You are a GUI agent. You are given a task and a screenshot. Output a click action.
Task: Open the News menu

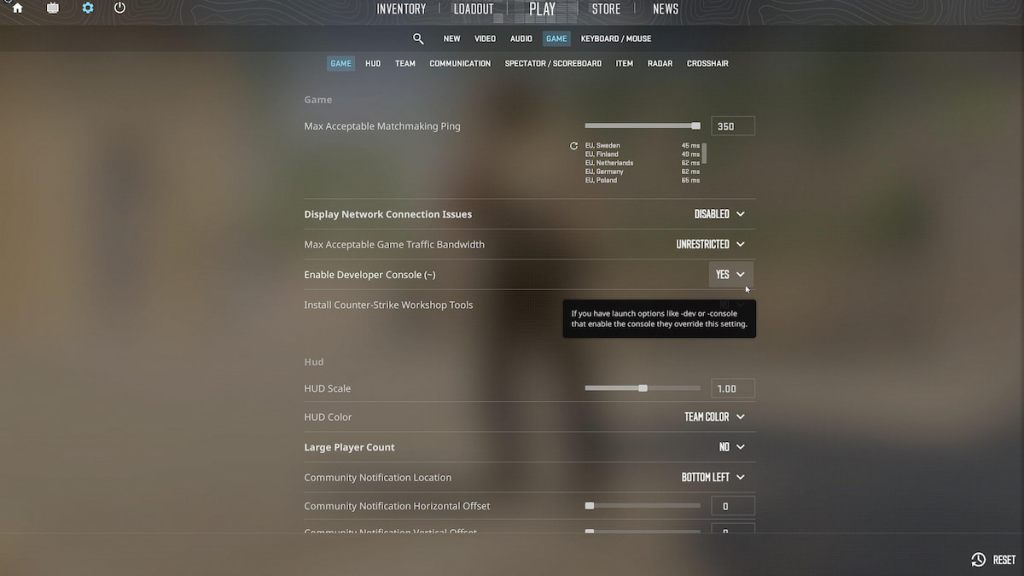point(665,9)
